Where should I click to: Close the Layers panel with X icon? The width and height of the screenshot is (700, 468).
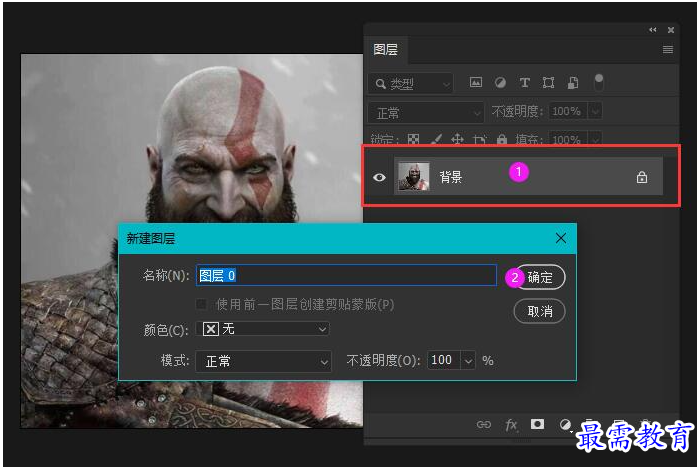pos(671,30)
